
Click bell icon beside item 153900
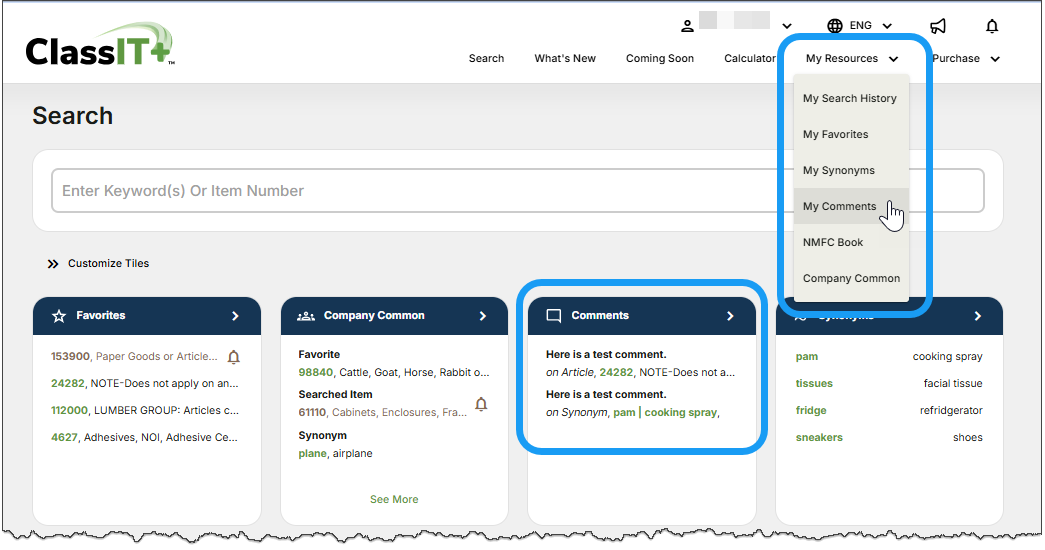coord(234,357)
